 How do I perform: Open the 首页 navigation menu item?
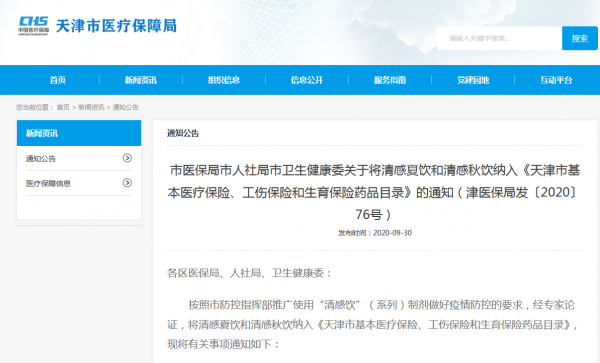point(58,80)
